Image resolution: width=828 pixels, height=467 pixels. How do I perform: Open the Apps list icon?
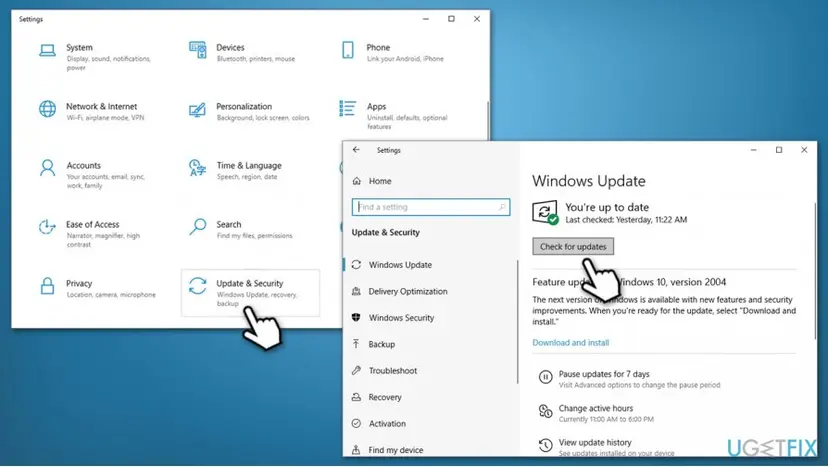point(347,108)
